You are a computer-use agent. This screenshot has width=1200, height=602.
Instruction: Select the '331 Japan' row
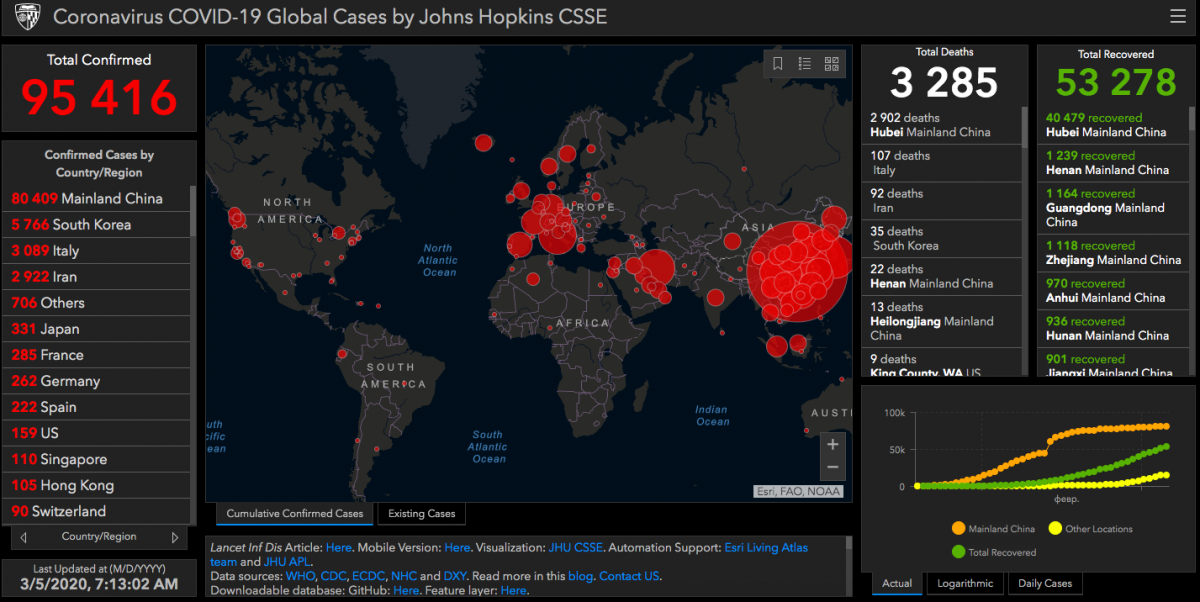pos(97,328)
